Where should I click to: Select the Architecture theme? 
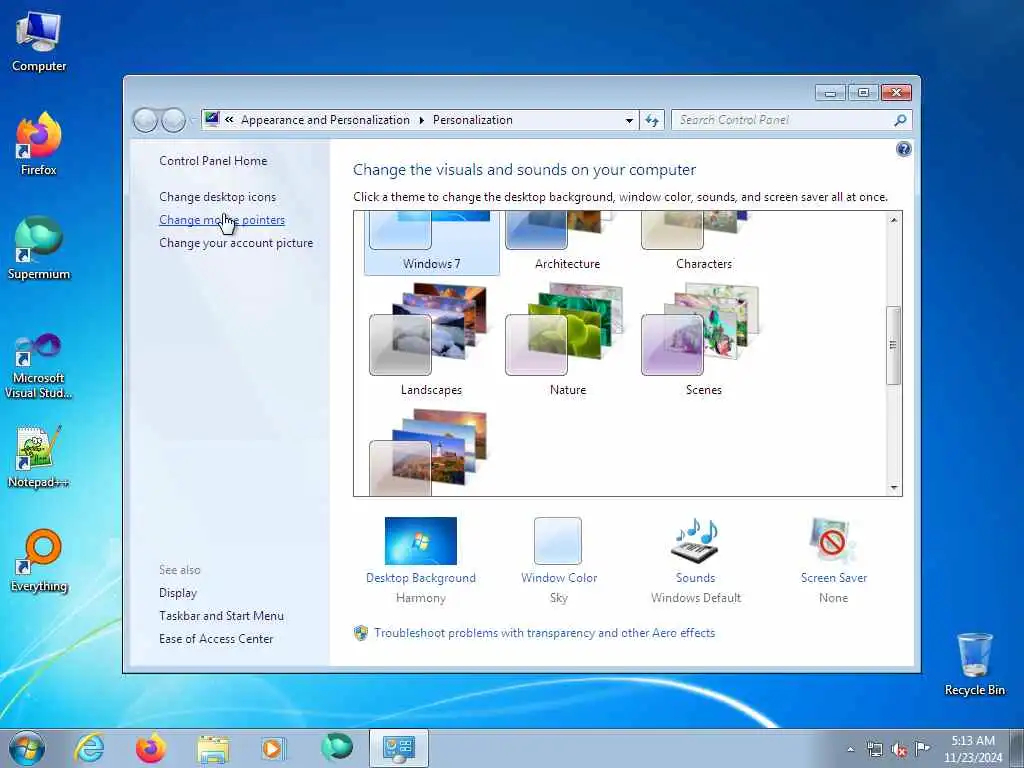567,242
